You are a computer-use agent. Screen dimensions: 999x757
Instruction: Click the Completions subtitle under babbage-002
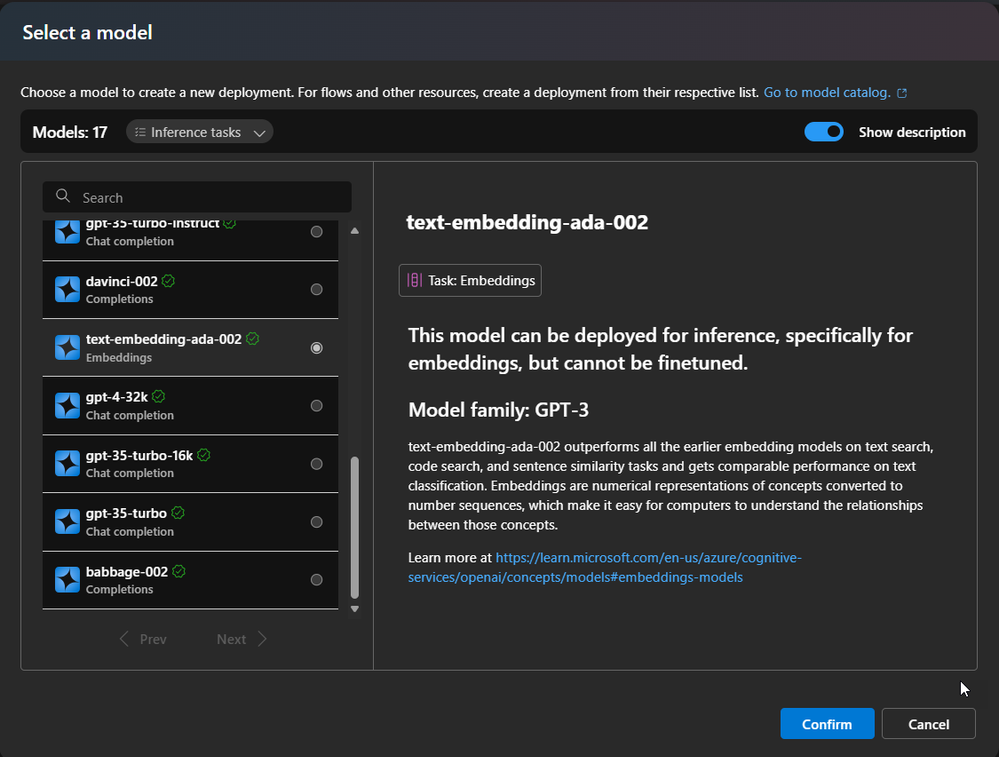(120, 589)
